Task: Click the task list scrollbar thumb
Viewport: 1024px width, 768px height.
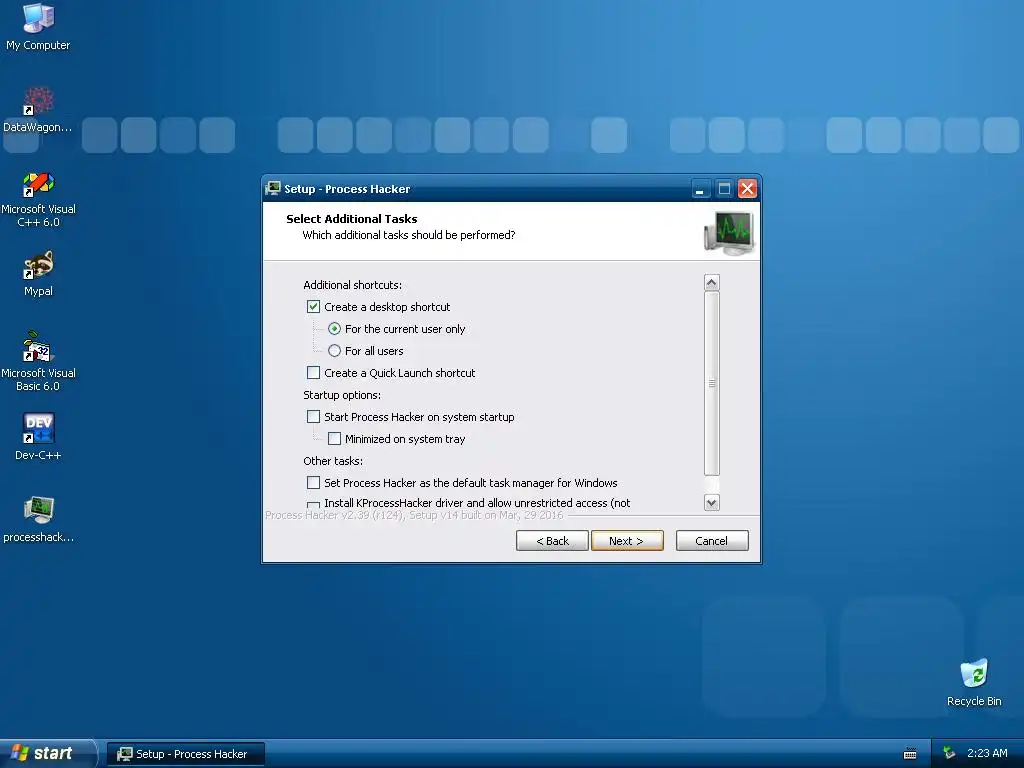Action: point(712,383)
